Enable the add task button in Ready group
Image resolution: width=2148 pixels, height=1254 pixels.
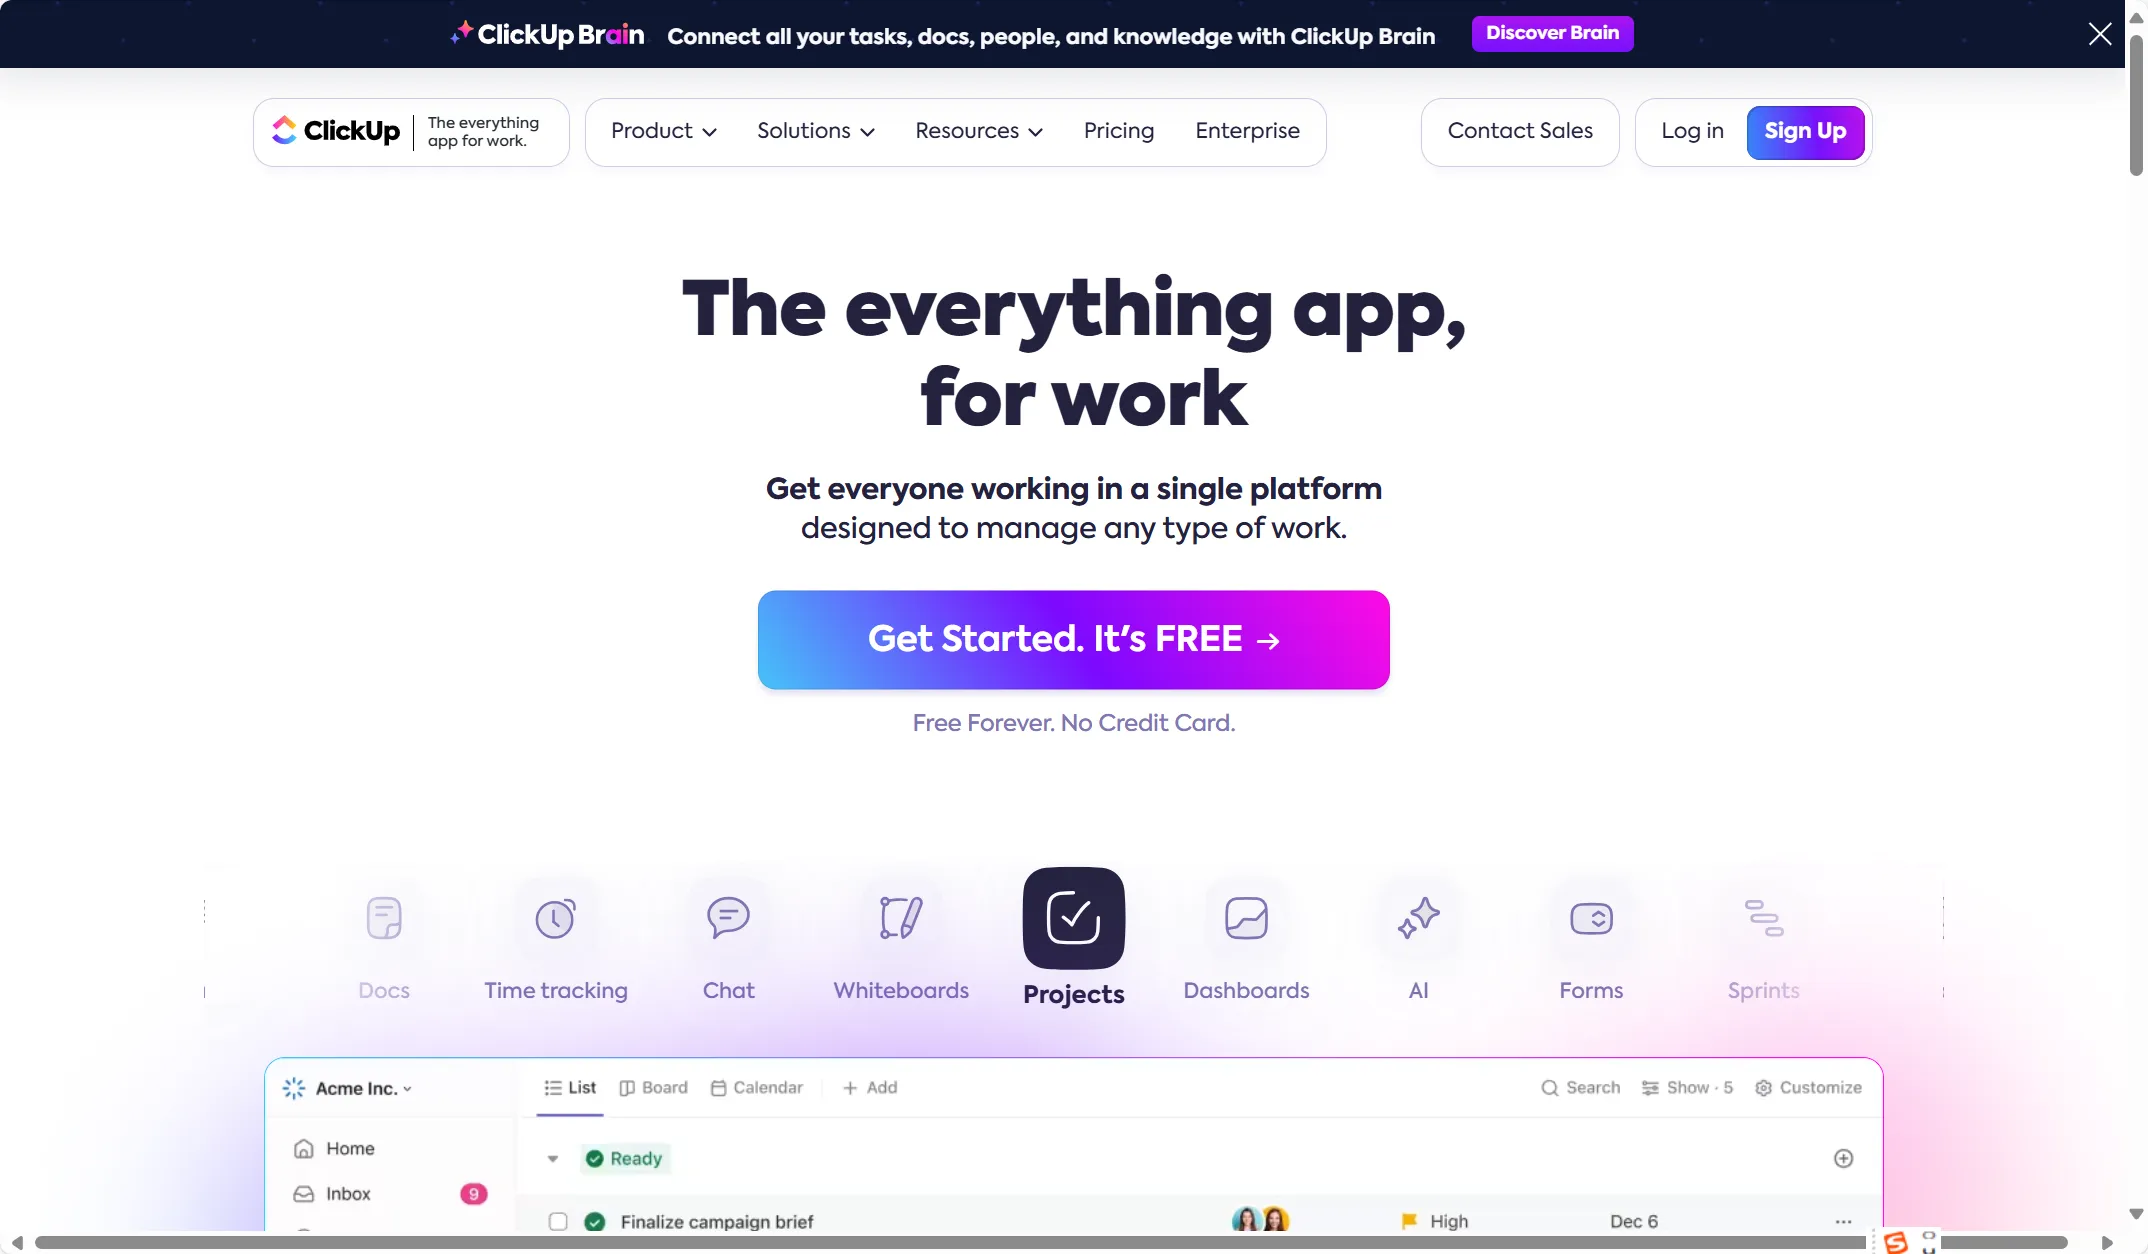coord(1843,1158)
